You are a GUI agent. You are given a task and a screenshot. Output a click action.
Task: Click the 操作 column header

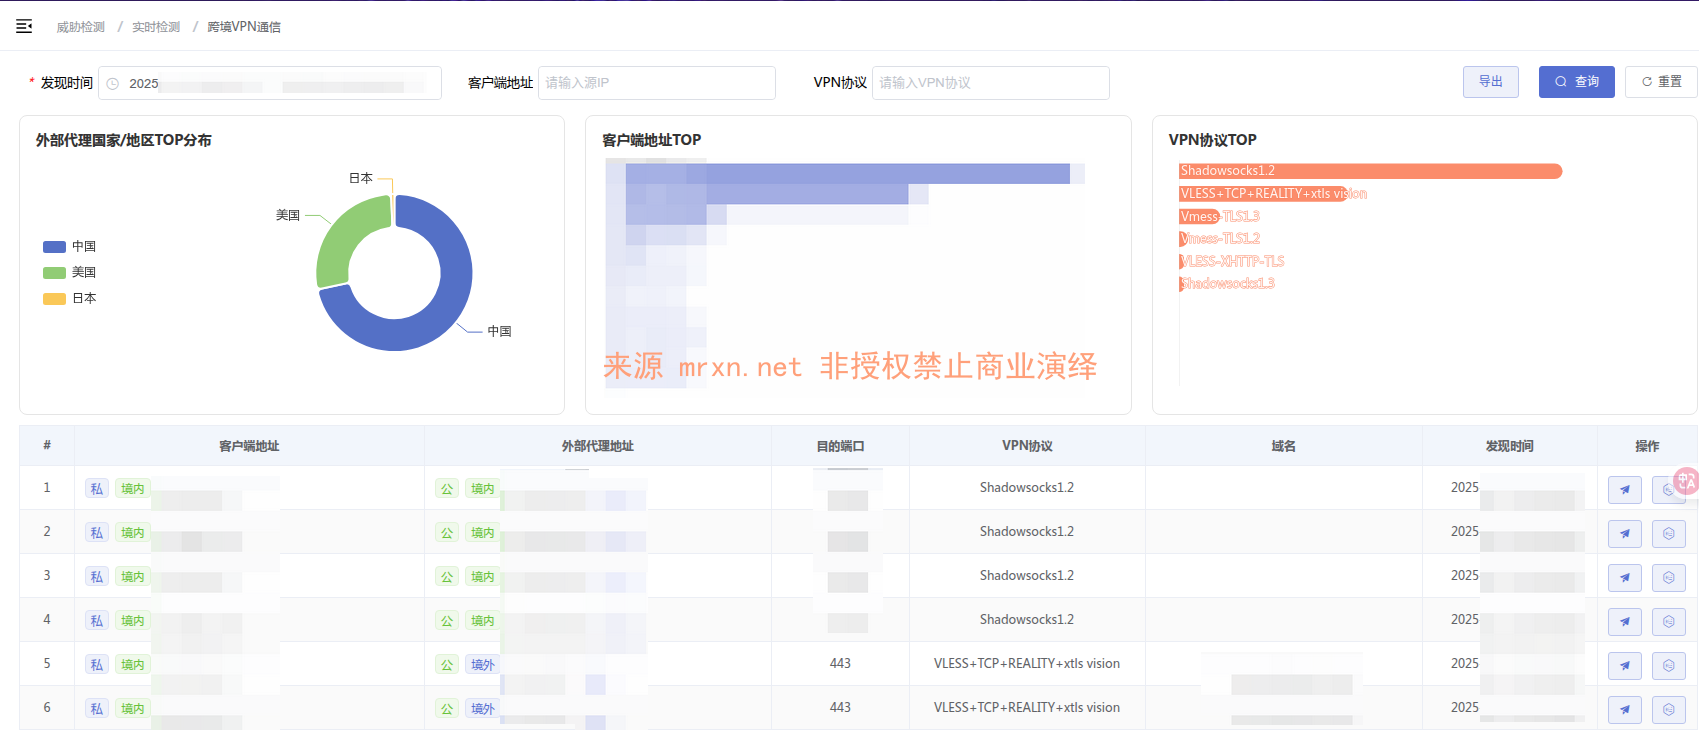pos(1647,446)
